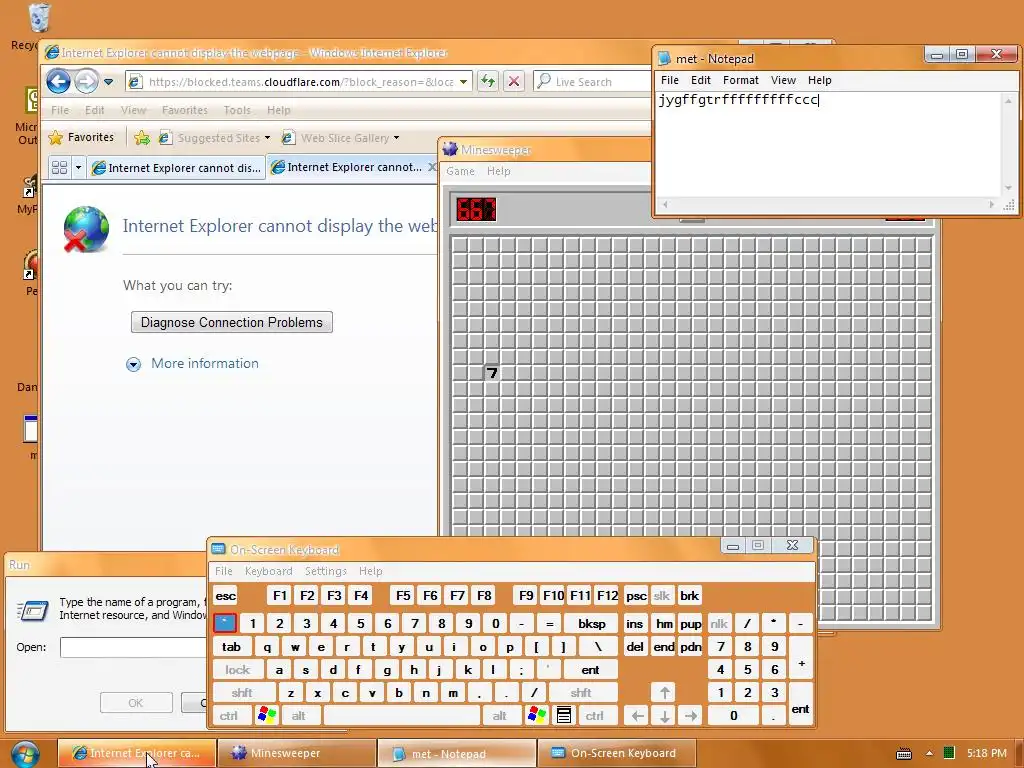
Task: Click the down arrow key on On-Screen Keyboard
Action: [x=664, y=716]
